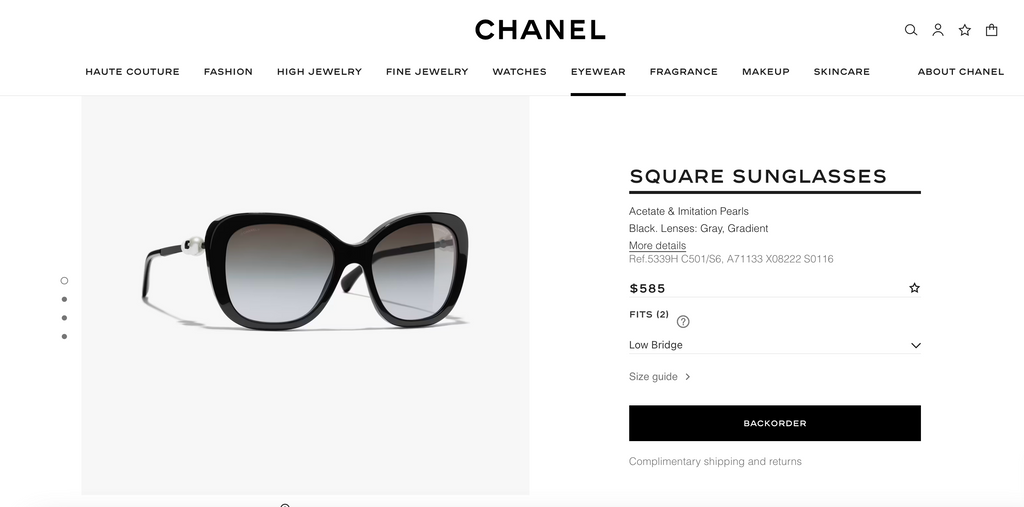
Task: Click the CHANEL logo
Action: 540,30
